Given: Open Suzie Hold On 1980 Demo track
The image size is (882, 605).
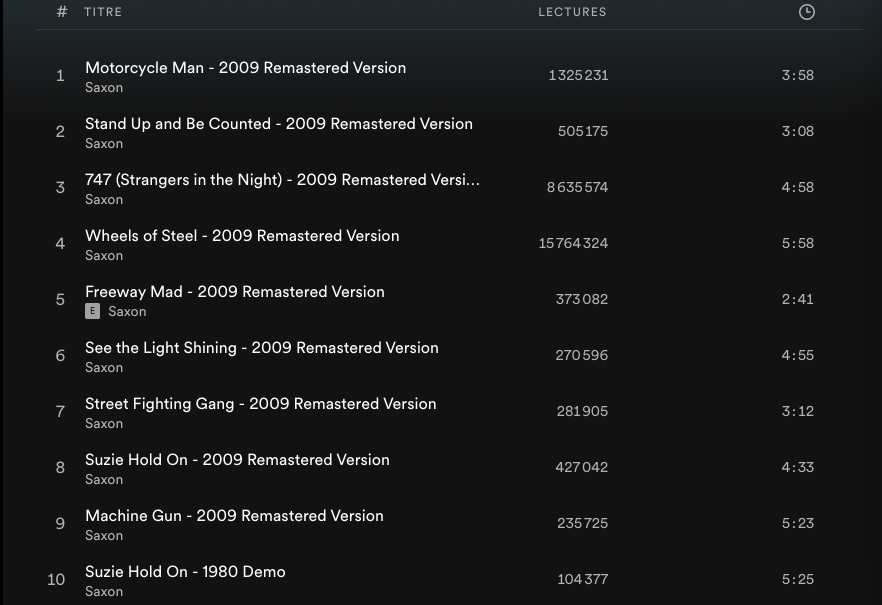Looking at the screenshot, I should coord(185,572).
